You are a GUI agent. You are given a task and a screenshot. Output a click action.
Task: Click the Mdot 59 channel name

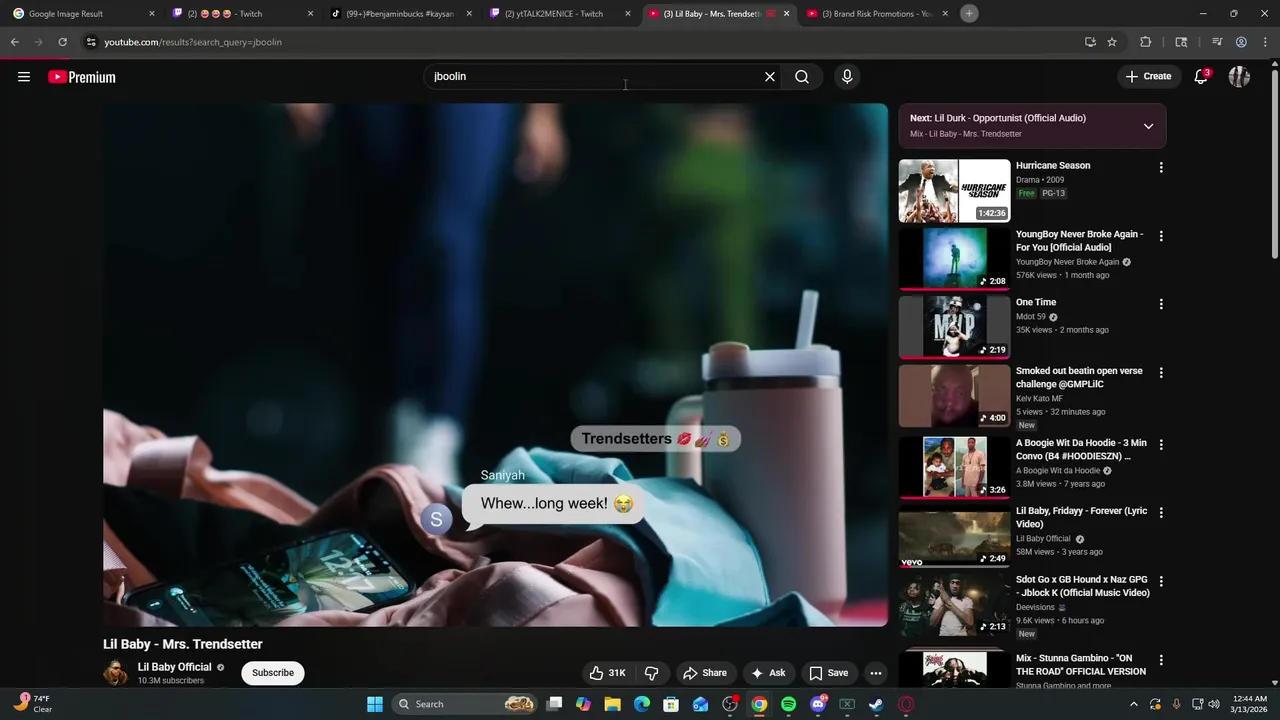click(1030, 317)
